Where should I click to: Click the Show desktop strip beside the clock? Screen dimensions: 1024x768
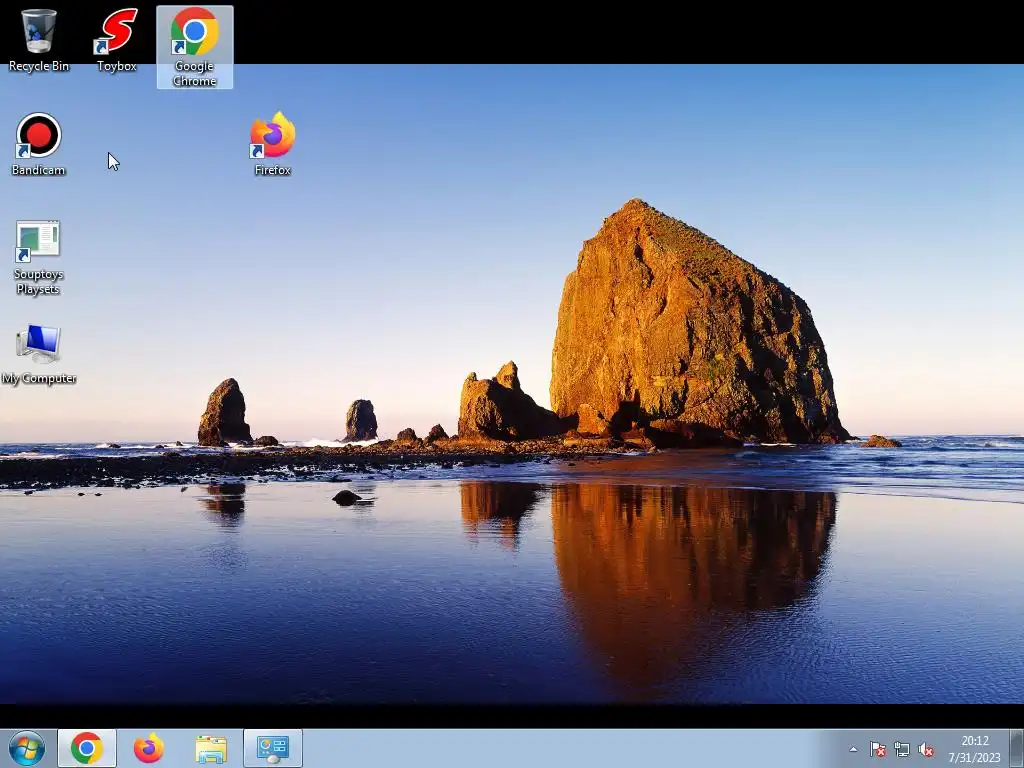pos(1016,748)
